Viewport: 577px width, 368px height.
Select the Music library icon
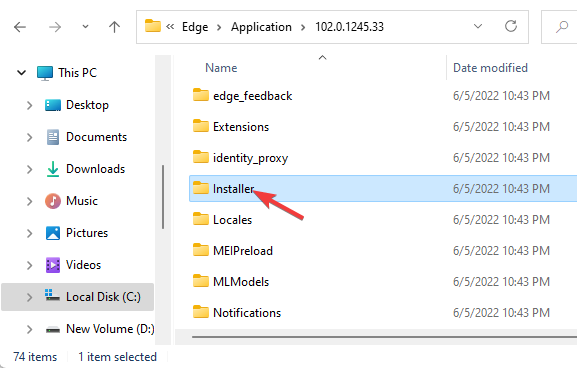pos(53,201)
